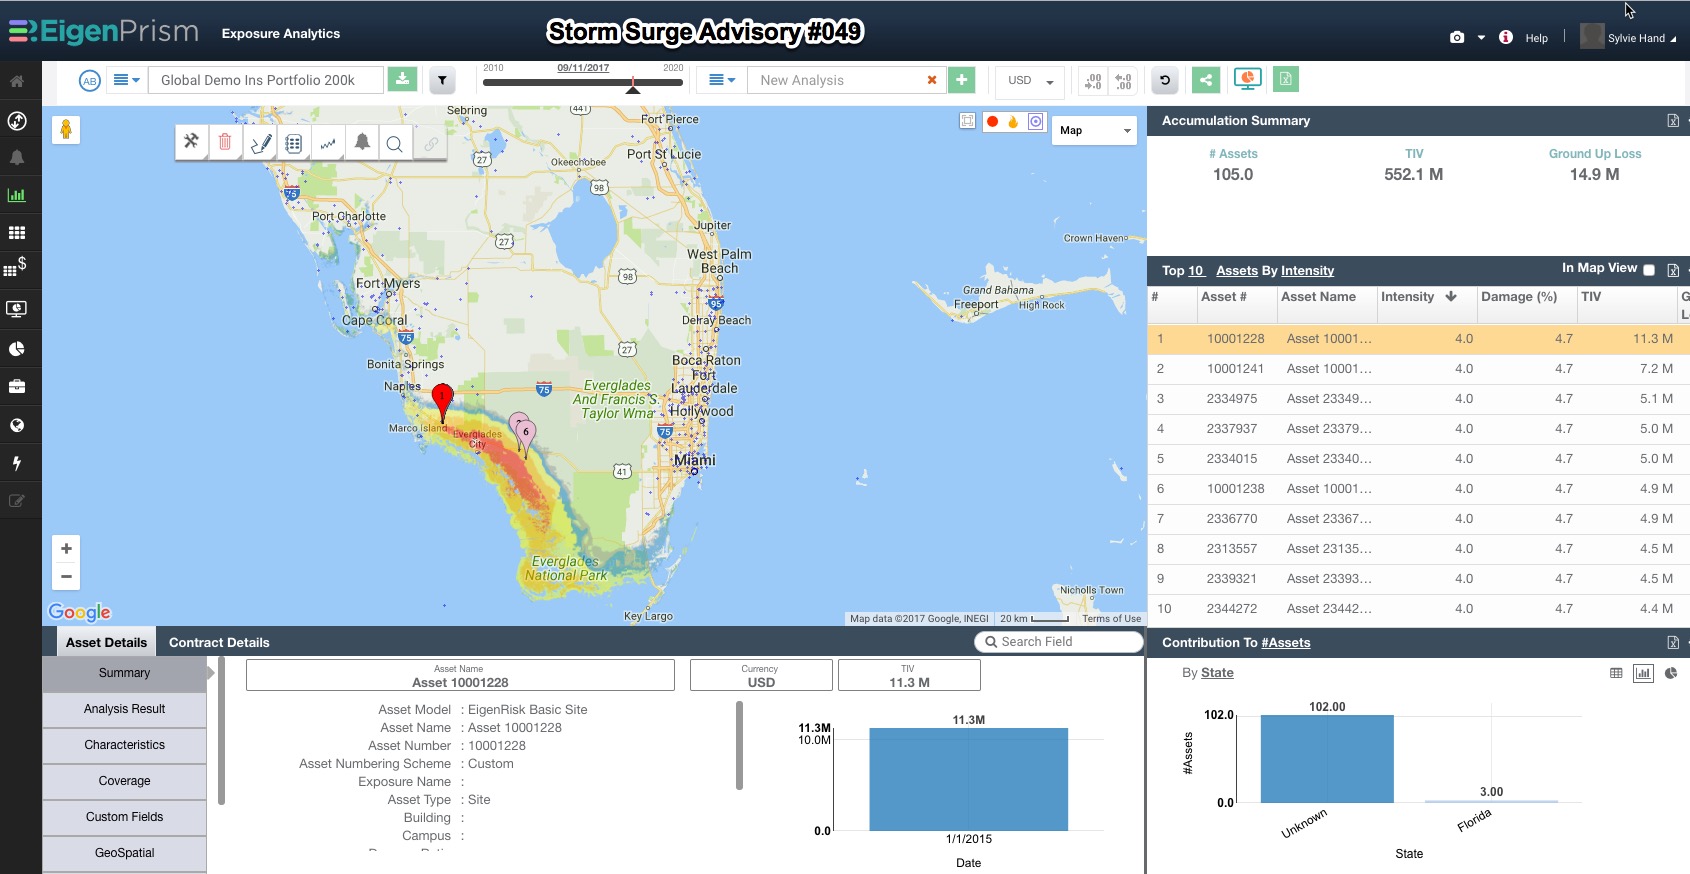Zoom out the map with minus button
Screen dimensions: 1690x874
pyautogui.click(x=66, y=576)
